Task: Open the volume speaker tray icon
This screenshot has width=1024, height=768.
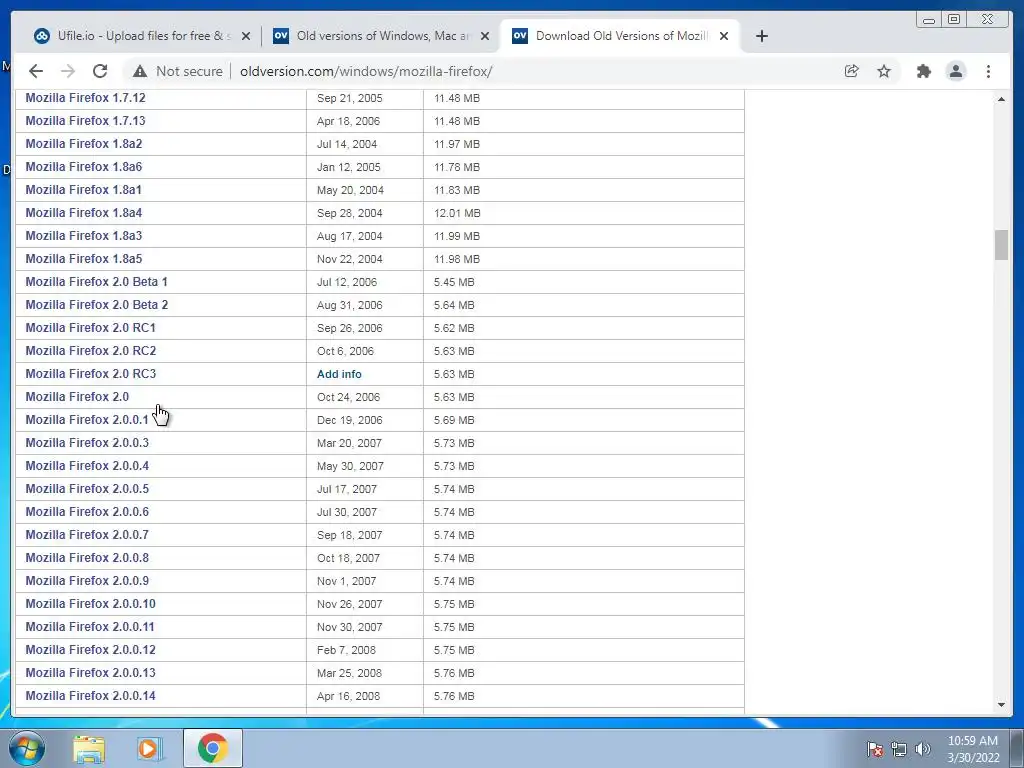Action: [923, 749]
